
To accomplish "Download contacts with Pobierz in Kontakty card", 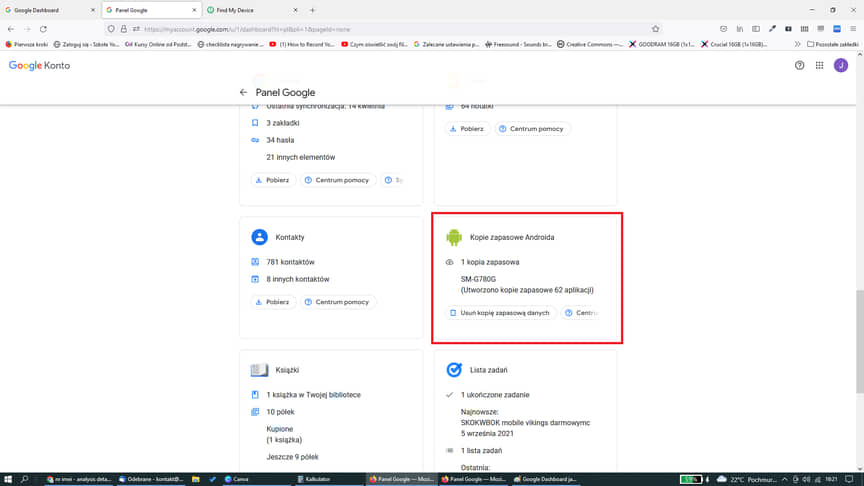I will pos(273,302).
